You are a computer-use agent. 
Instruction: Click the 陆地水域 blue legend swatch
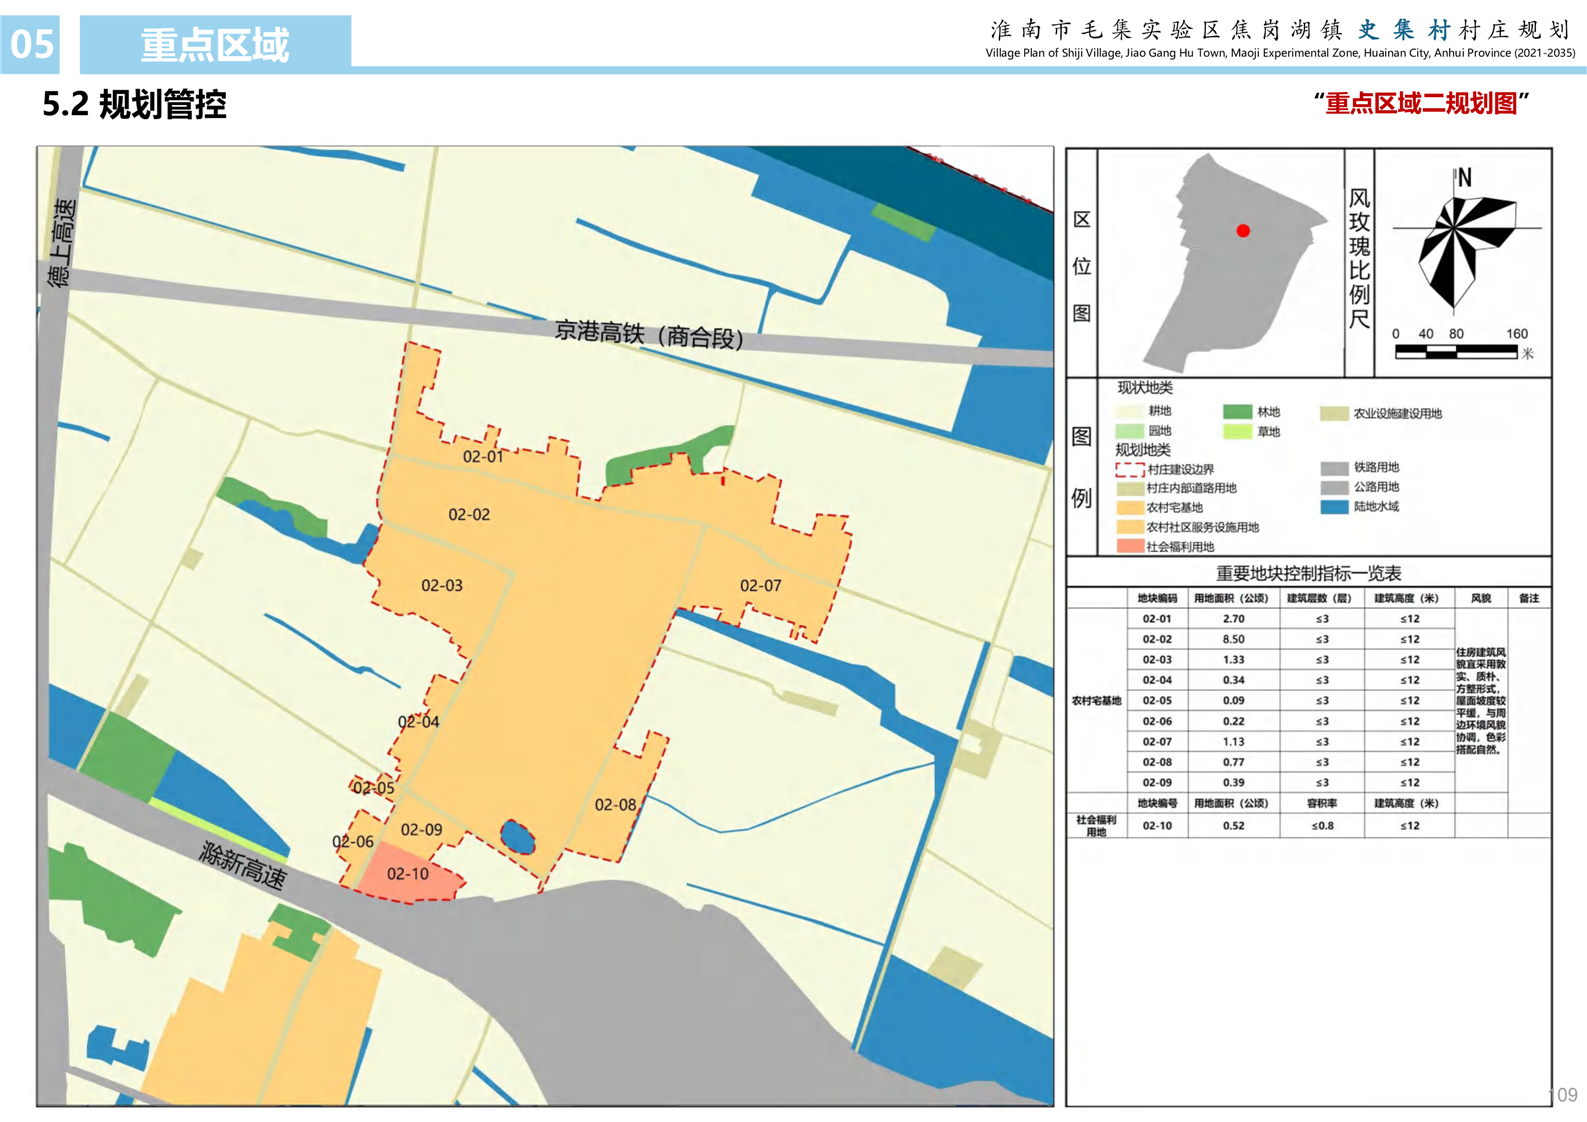point(1334,507)
